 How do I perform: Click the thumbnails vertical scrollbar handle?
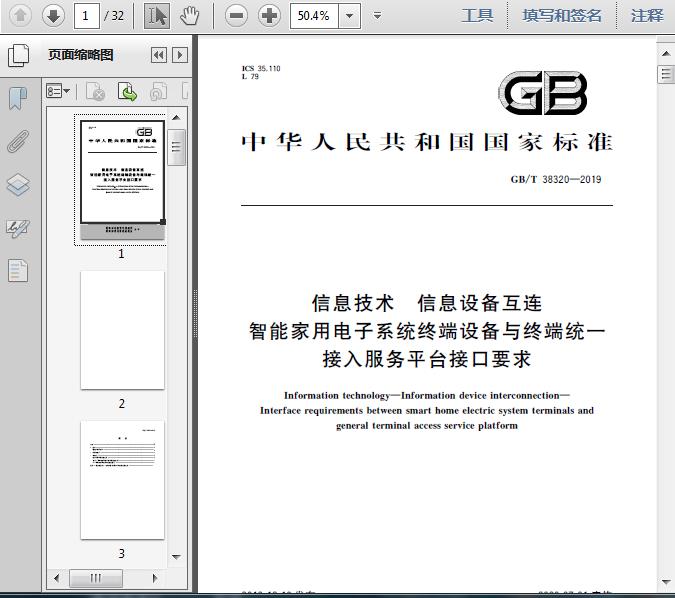coord(176,147)
